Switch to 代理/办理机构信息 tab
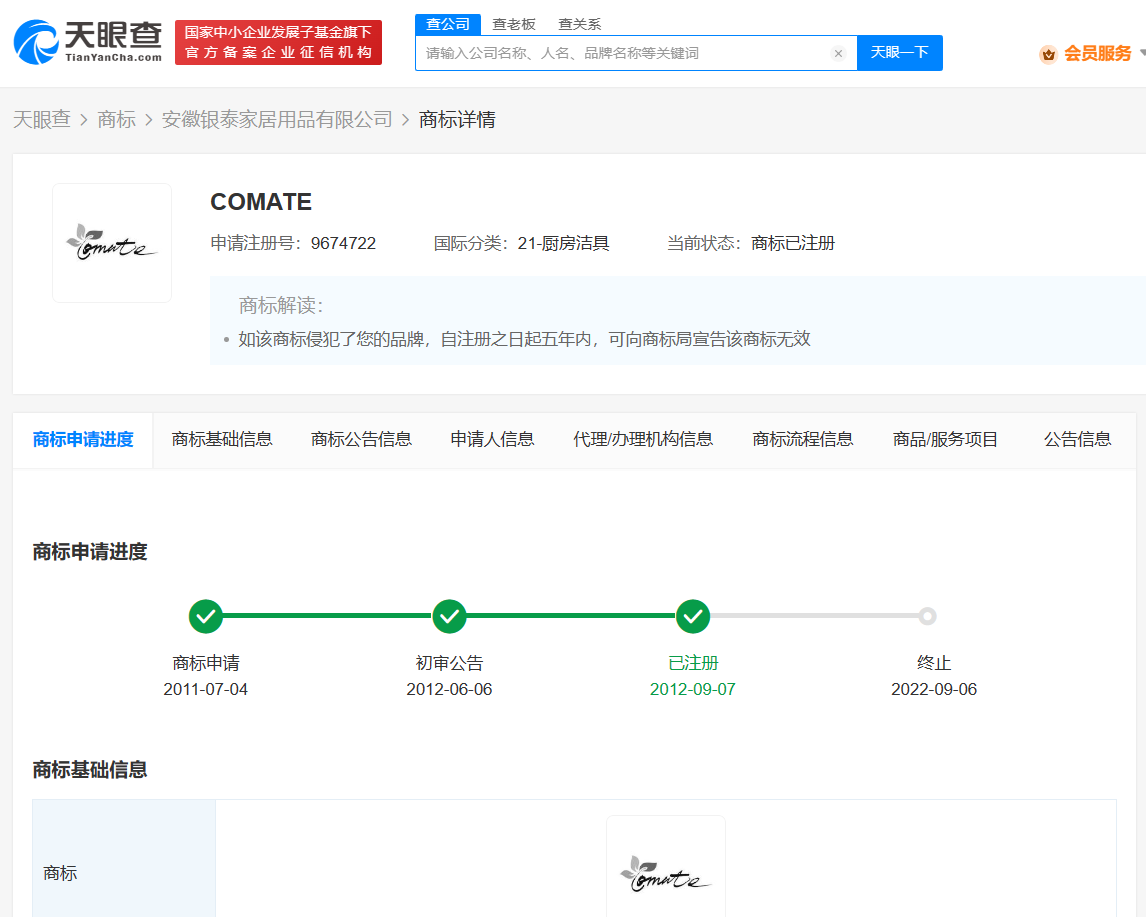Screen dimensions: 1146x917 click(643, 439)
